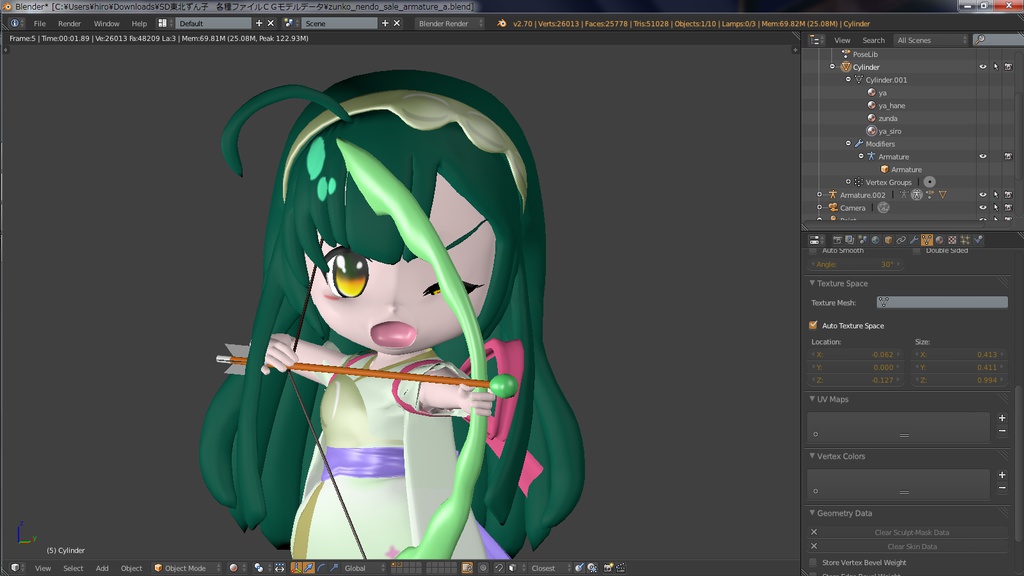
Task: Collapse the Texture Space panel
Action: click(838, 283)
